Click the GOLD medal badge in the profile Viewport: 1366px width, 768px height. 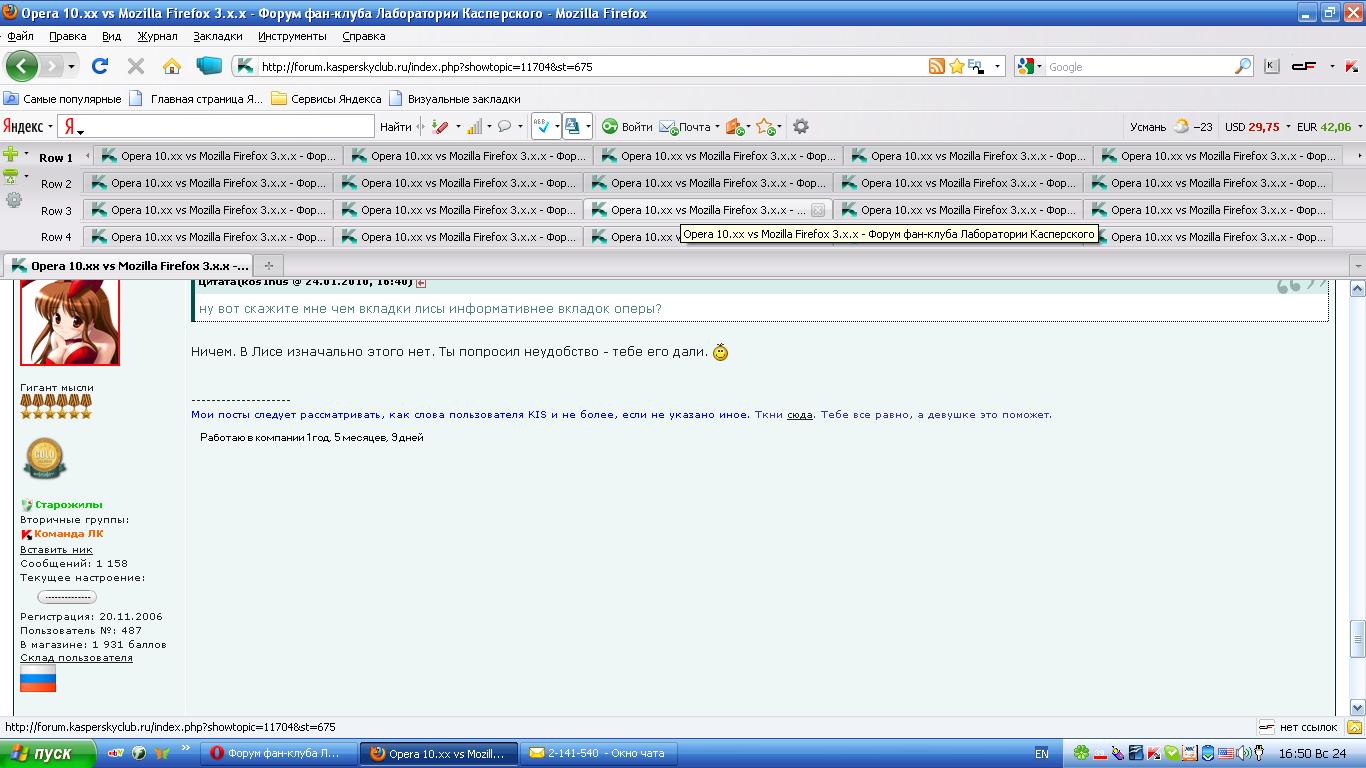pyautogui.click(x=44, y=459)
